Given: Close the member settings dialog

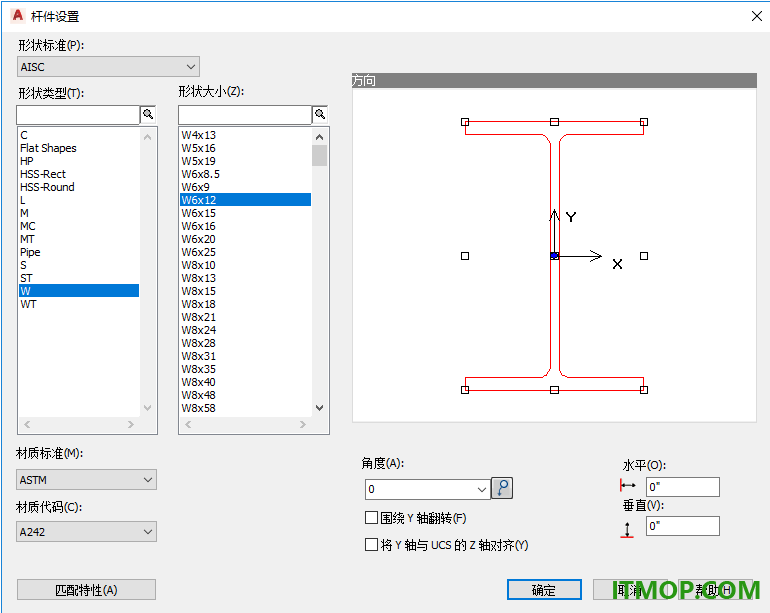Looking at the screenshot, I should click(x=757, y=16).
